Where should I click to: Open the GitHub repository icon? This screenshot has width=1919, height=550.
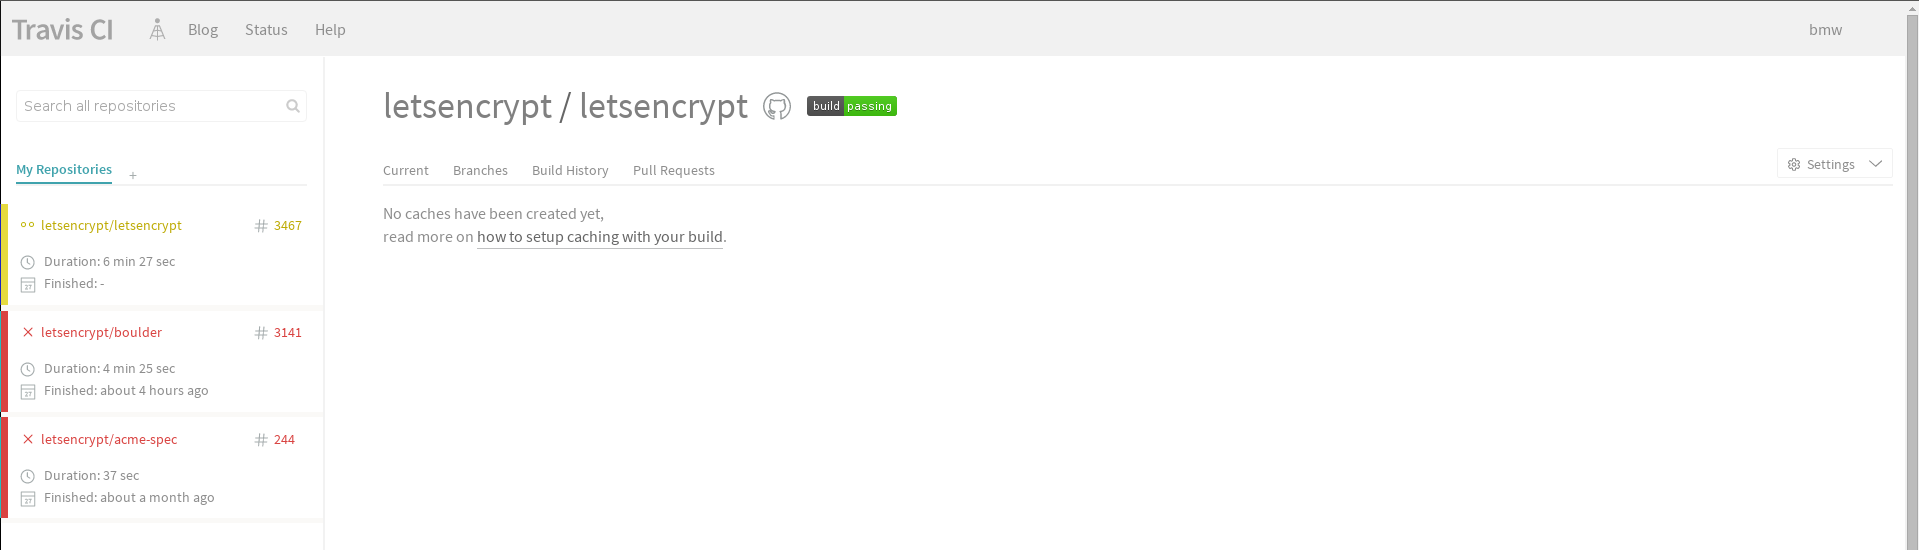[777, 106]
